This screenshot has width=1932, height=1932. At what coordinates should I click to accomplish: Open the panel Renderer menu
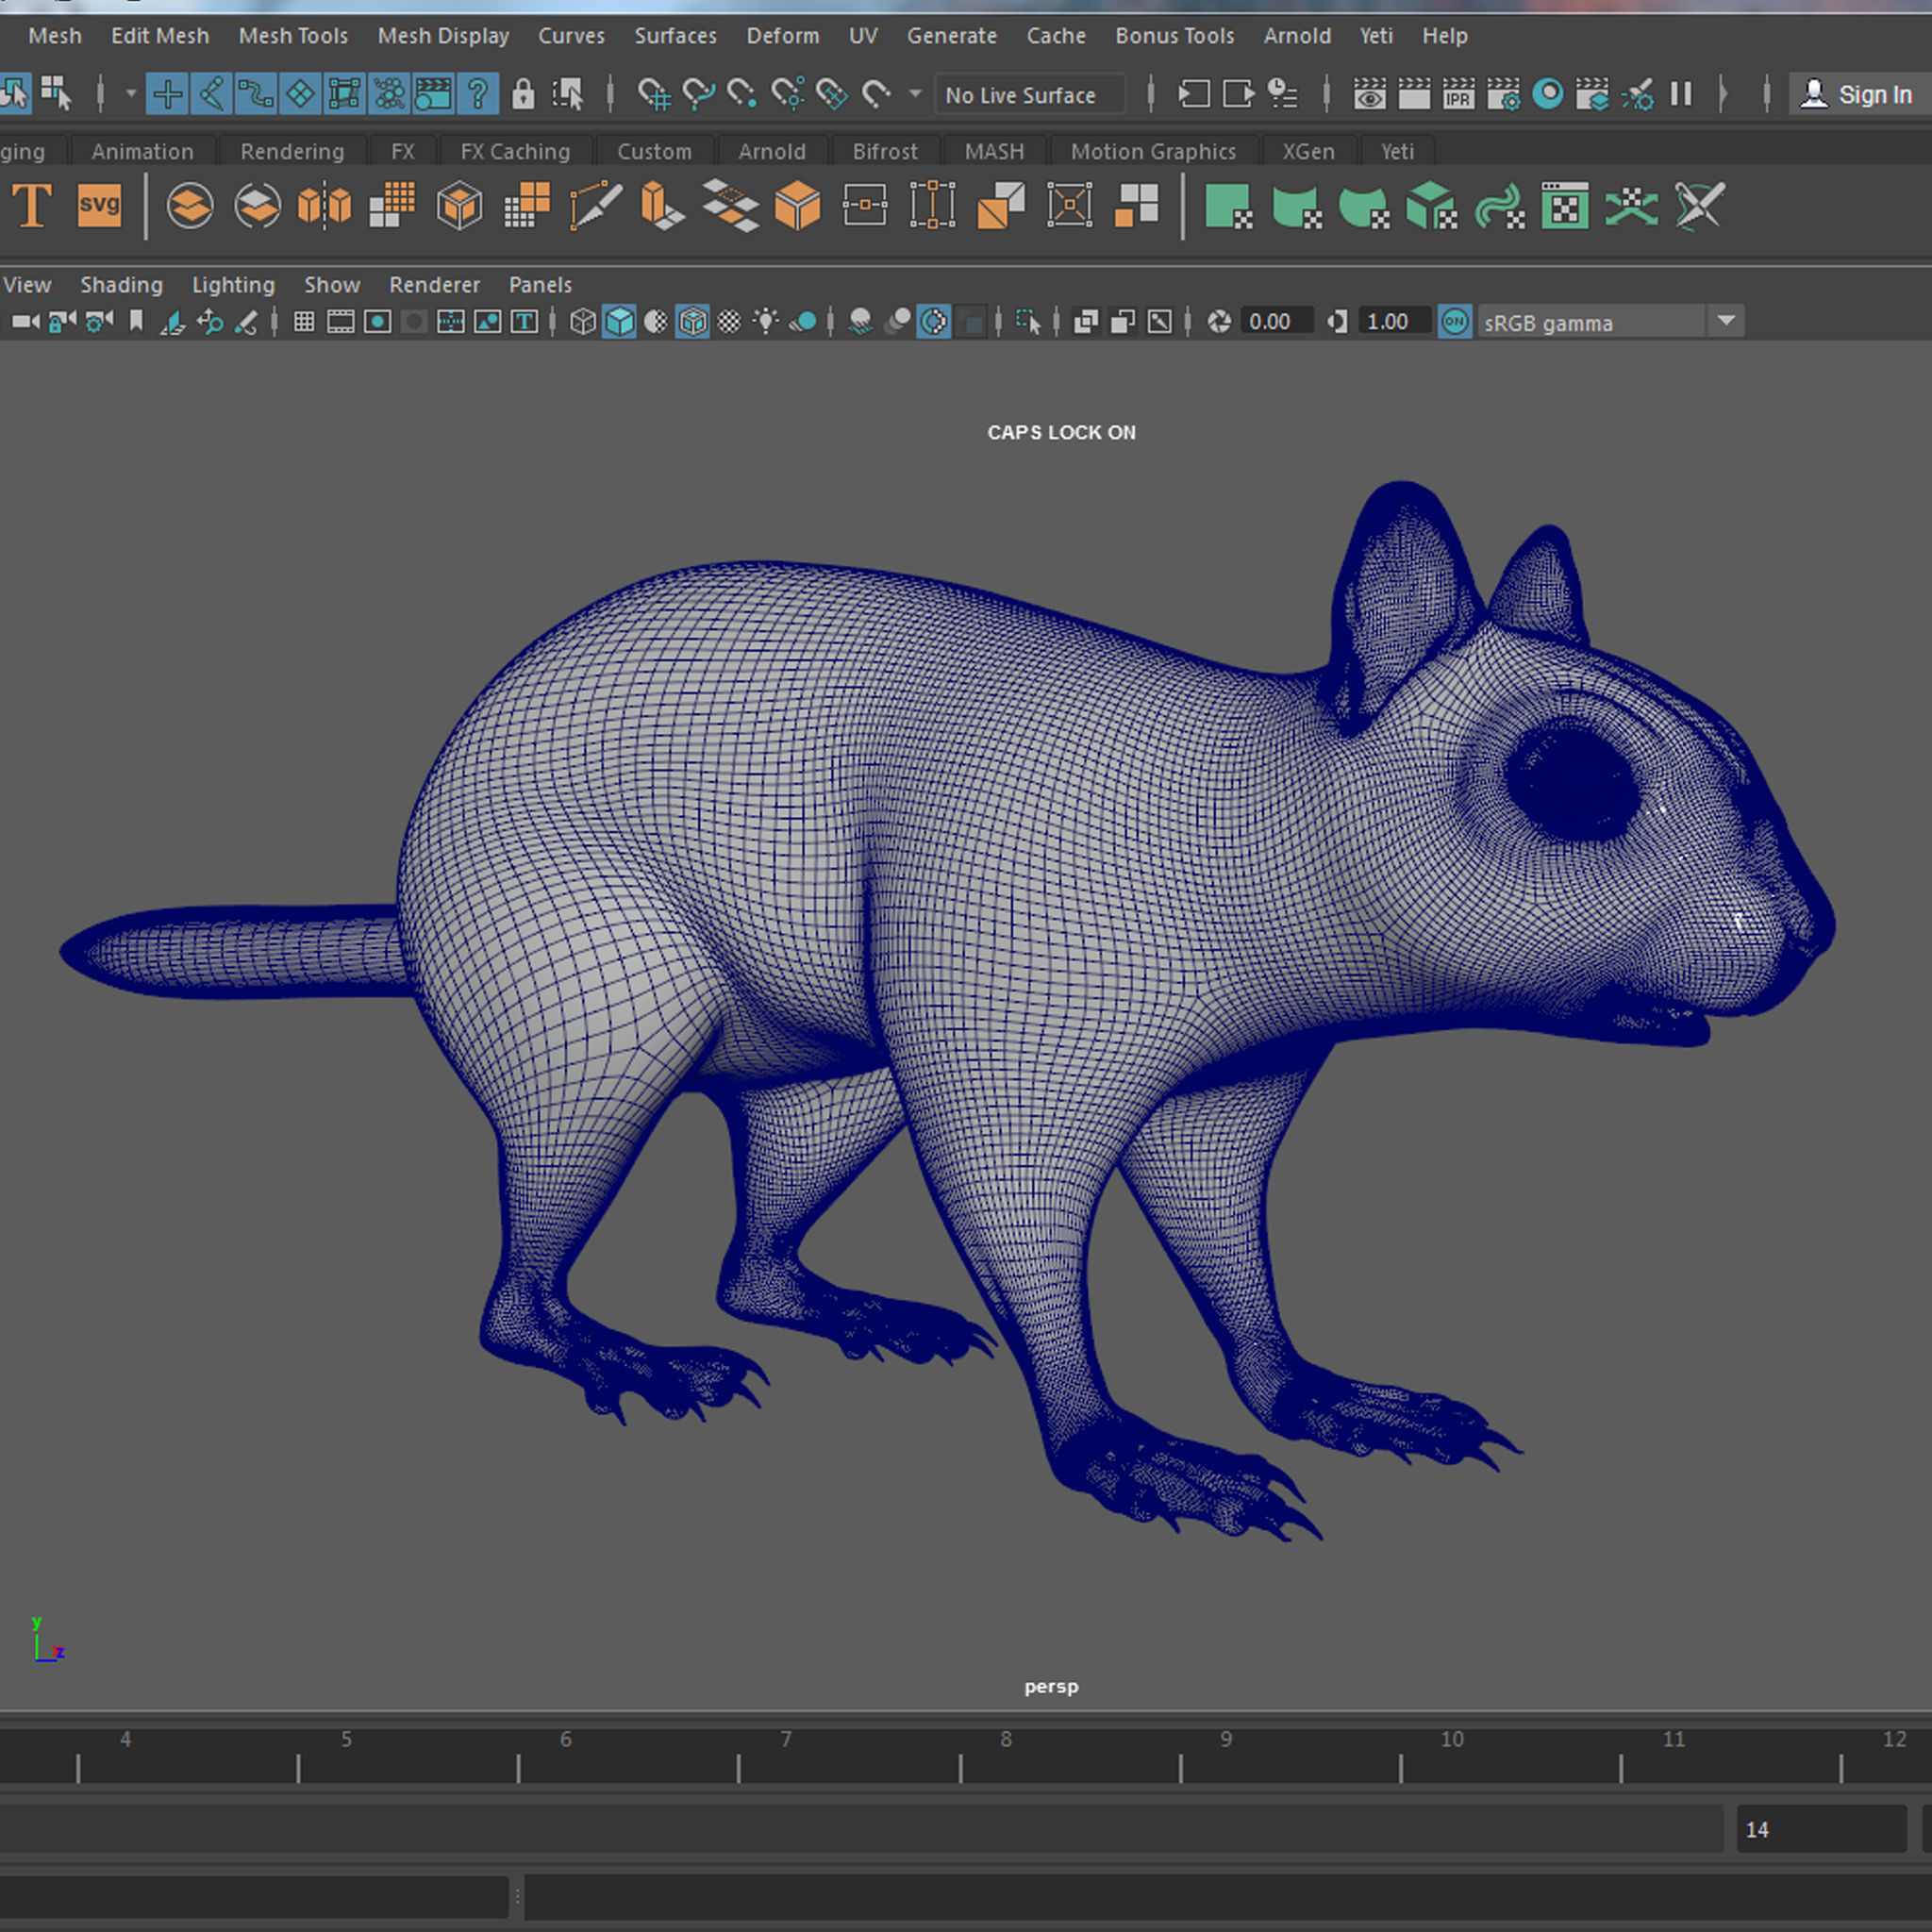pyautogui.click(x=434, y=285)
